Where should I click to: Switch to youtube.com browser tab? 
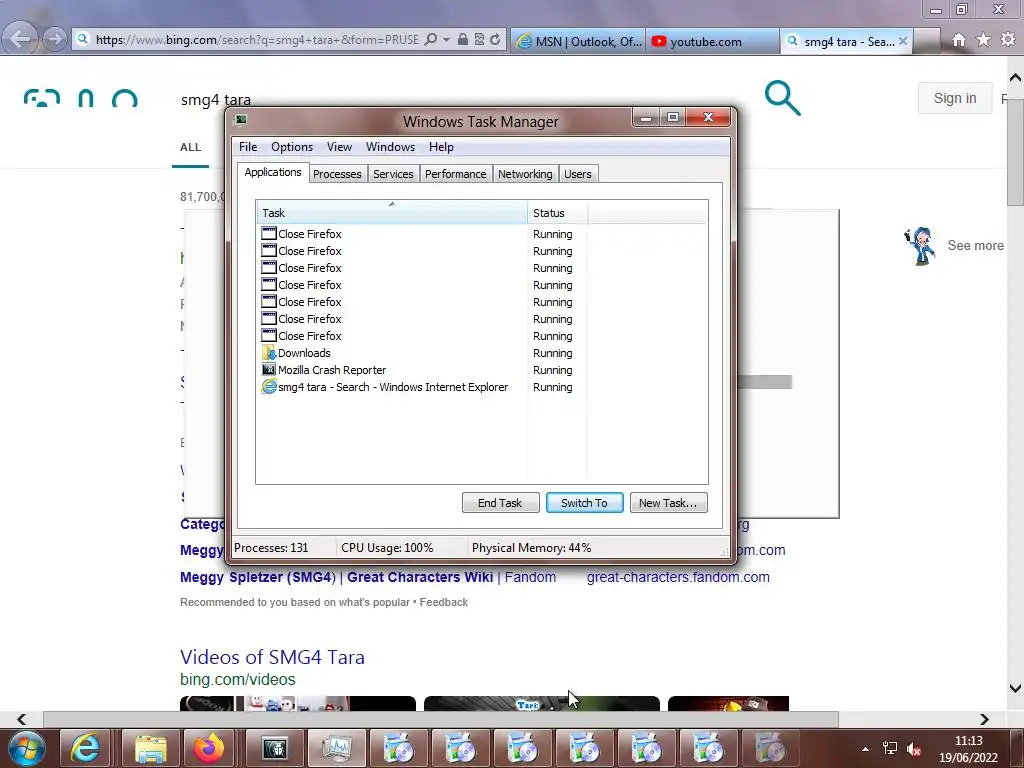click(x=713, y=41)
